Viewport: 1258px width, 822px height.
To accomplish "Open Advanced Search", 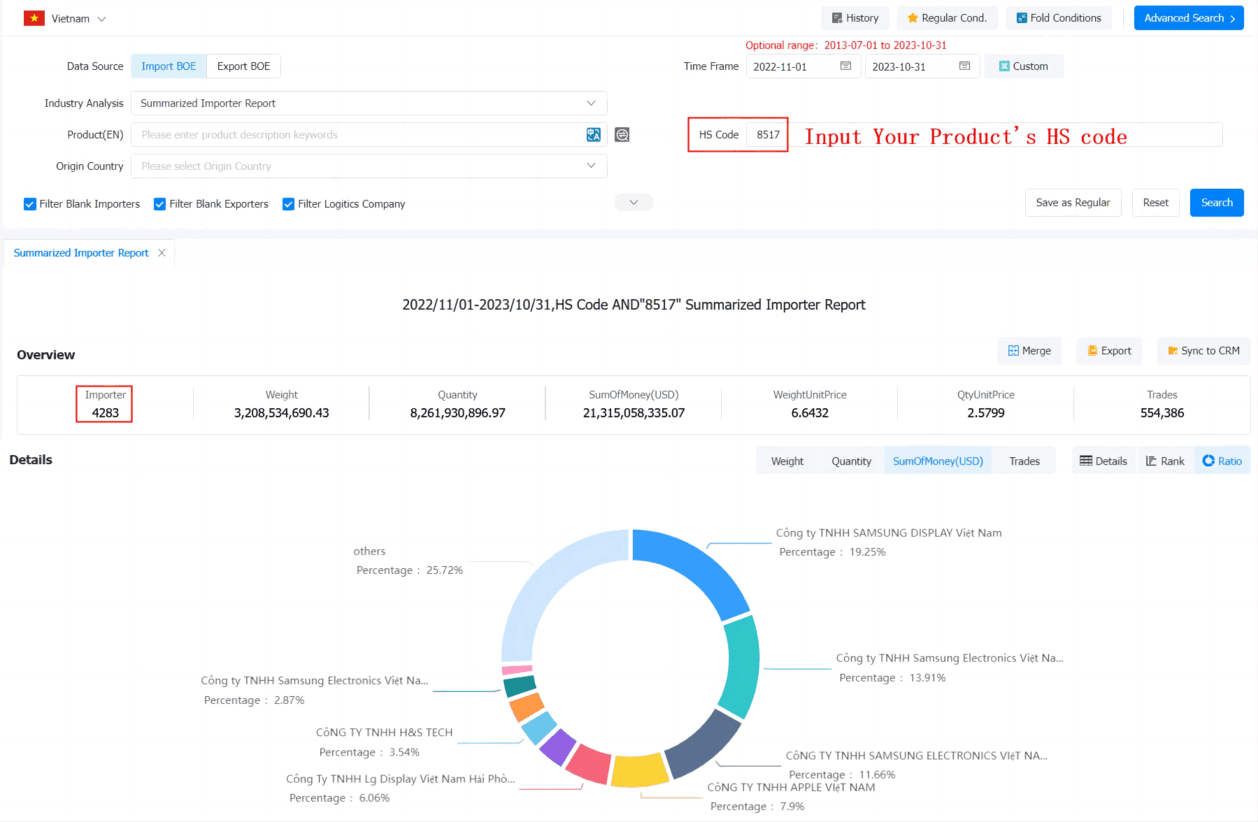I will (1189, 18).
